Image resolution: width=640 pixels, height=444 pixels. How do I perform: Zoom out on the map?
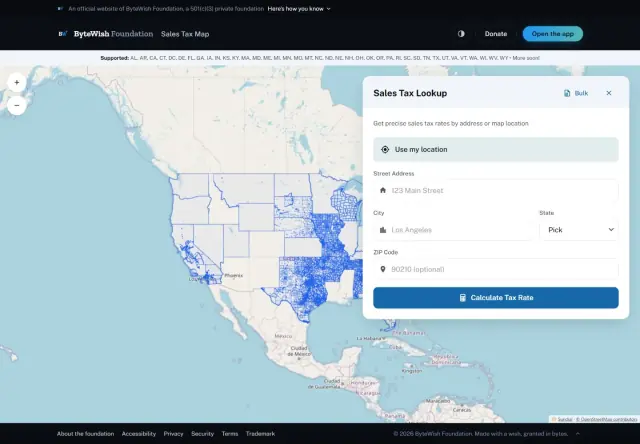[17, 105]
